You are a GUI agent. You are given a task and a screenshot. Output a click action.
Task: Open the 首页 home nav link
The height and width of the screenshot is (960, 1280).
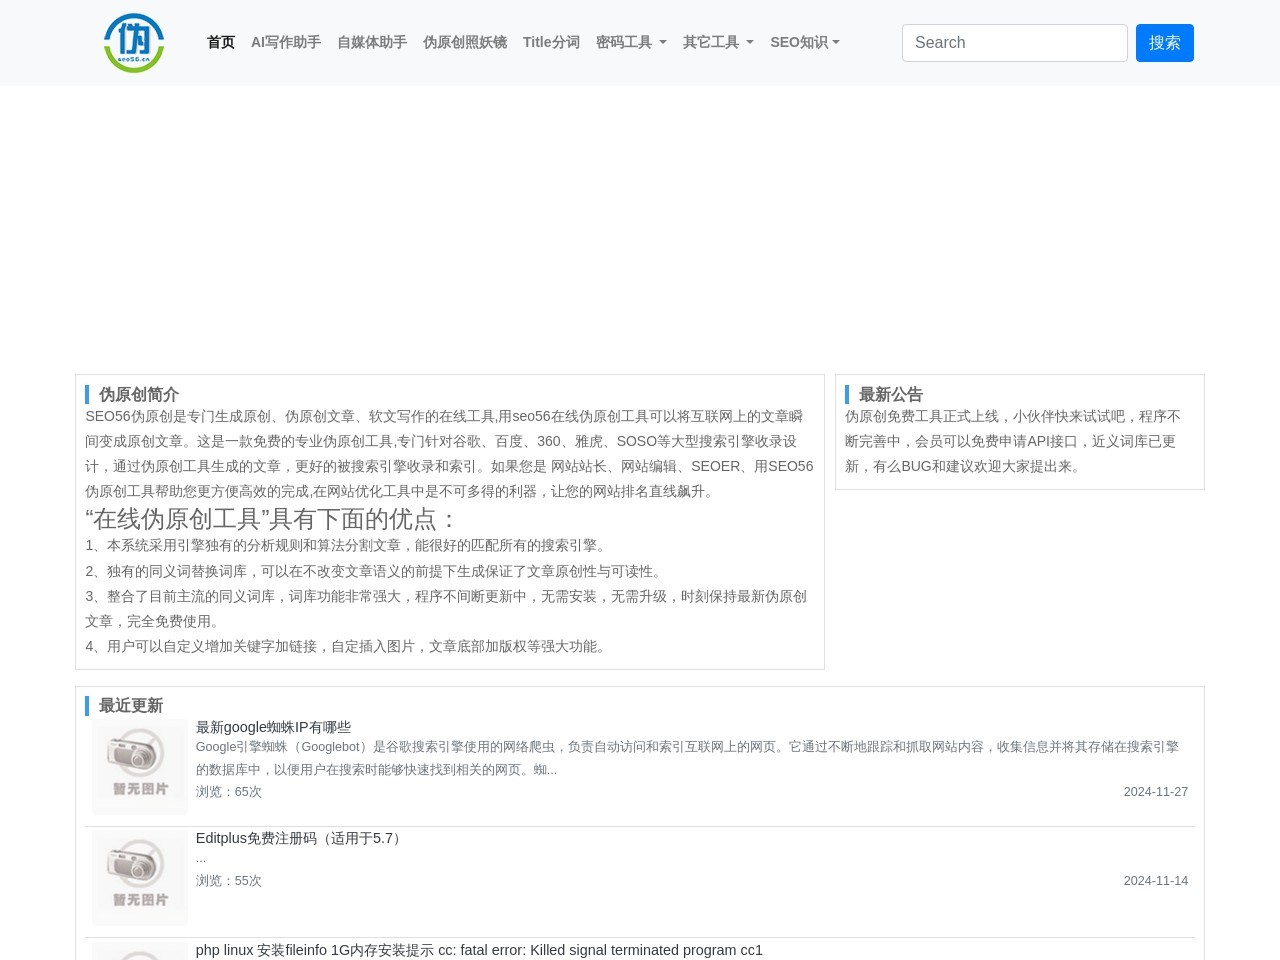[x=220, y=42]
